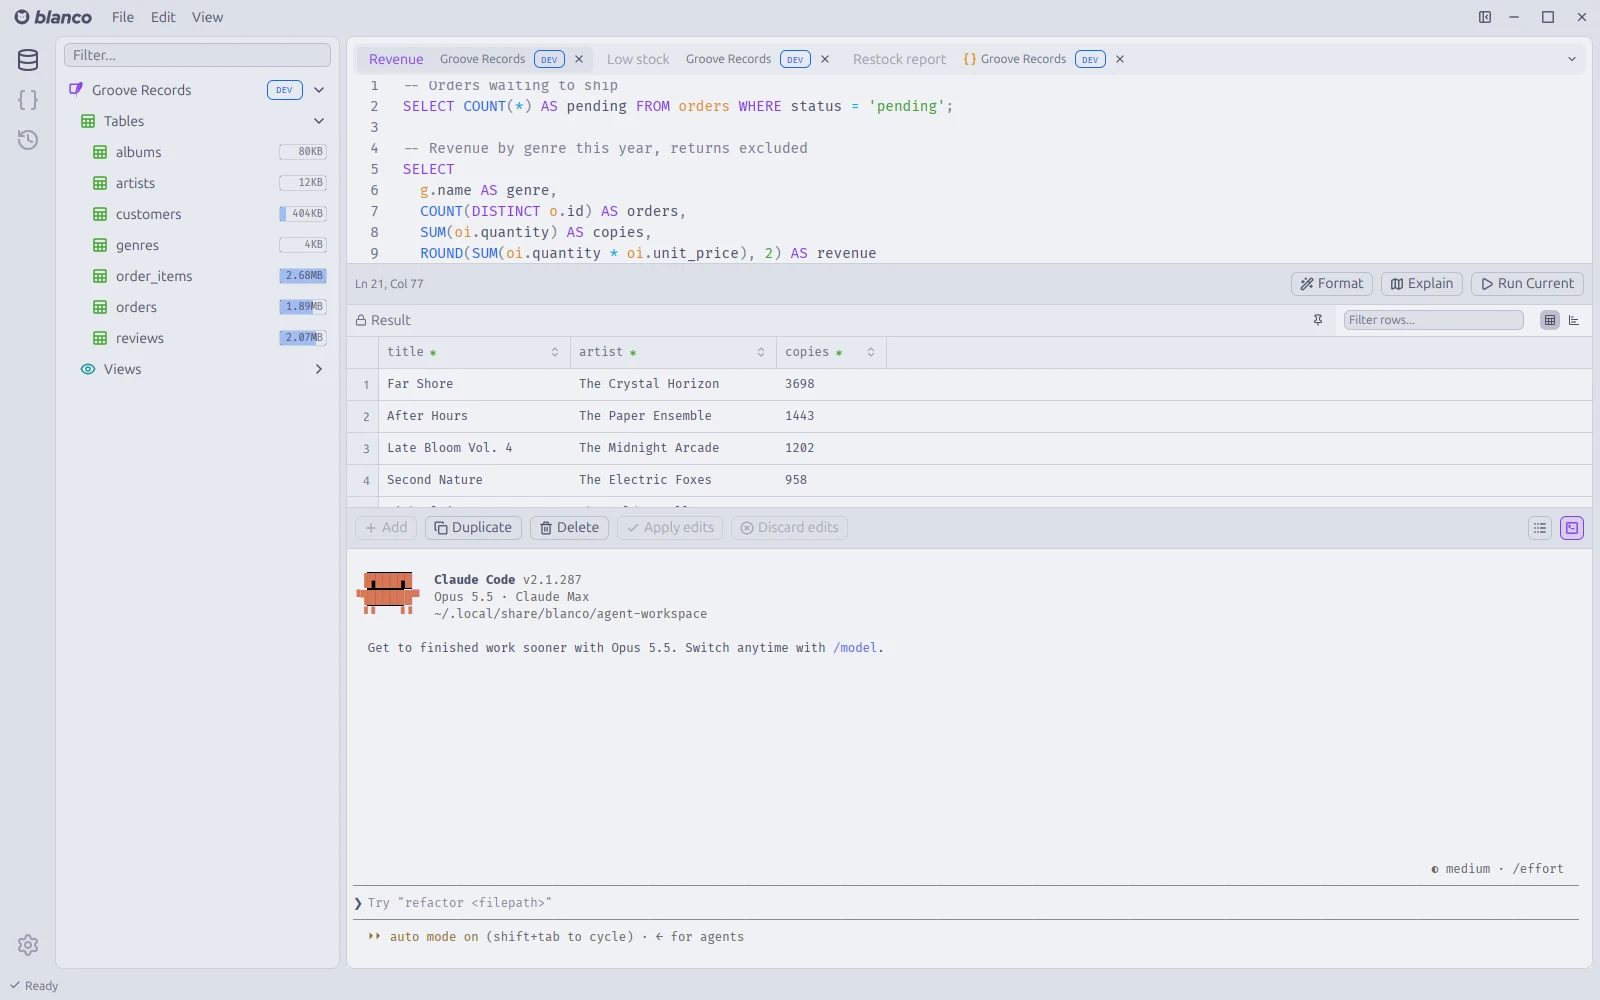Image resolution: width=1600 pixels, height=1000 pixels.
Task: Collapse the Groove Records connection
Action: pyautogui.click(x=319, y=90)
